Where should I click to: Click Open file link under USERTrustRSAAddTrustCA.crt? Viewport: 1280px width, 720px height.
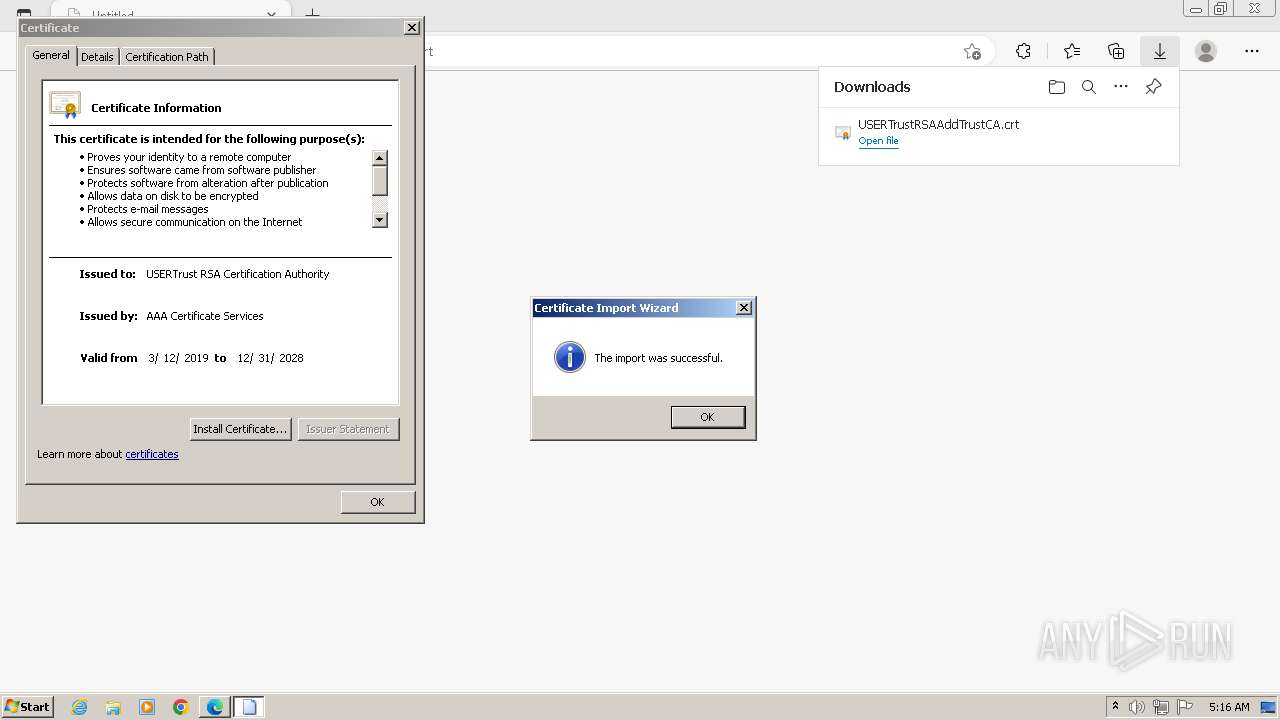pos(878,141)
